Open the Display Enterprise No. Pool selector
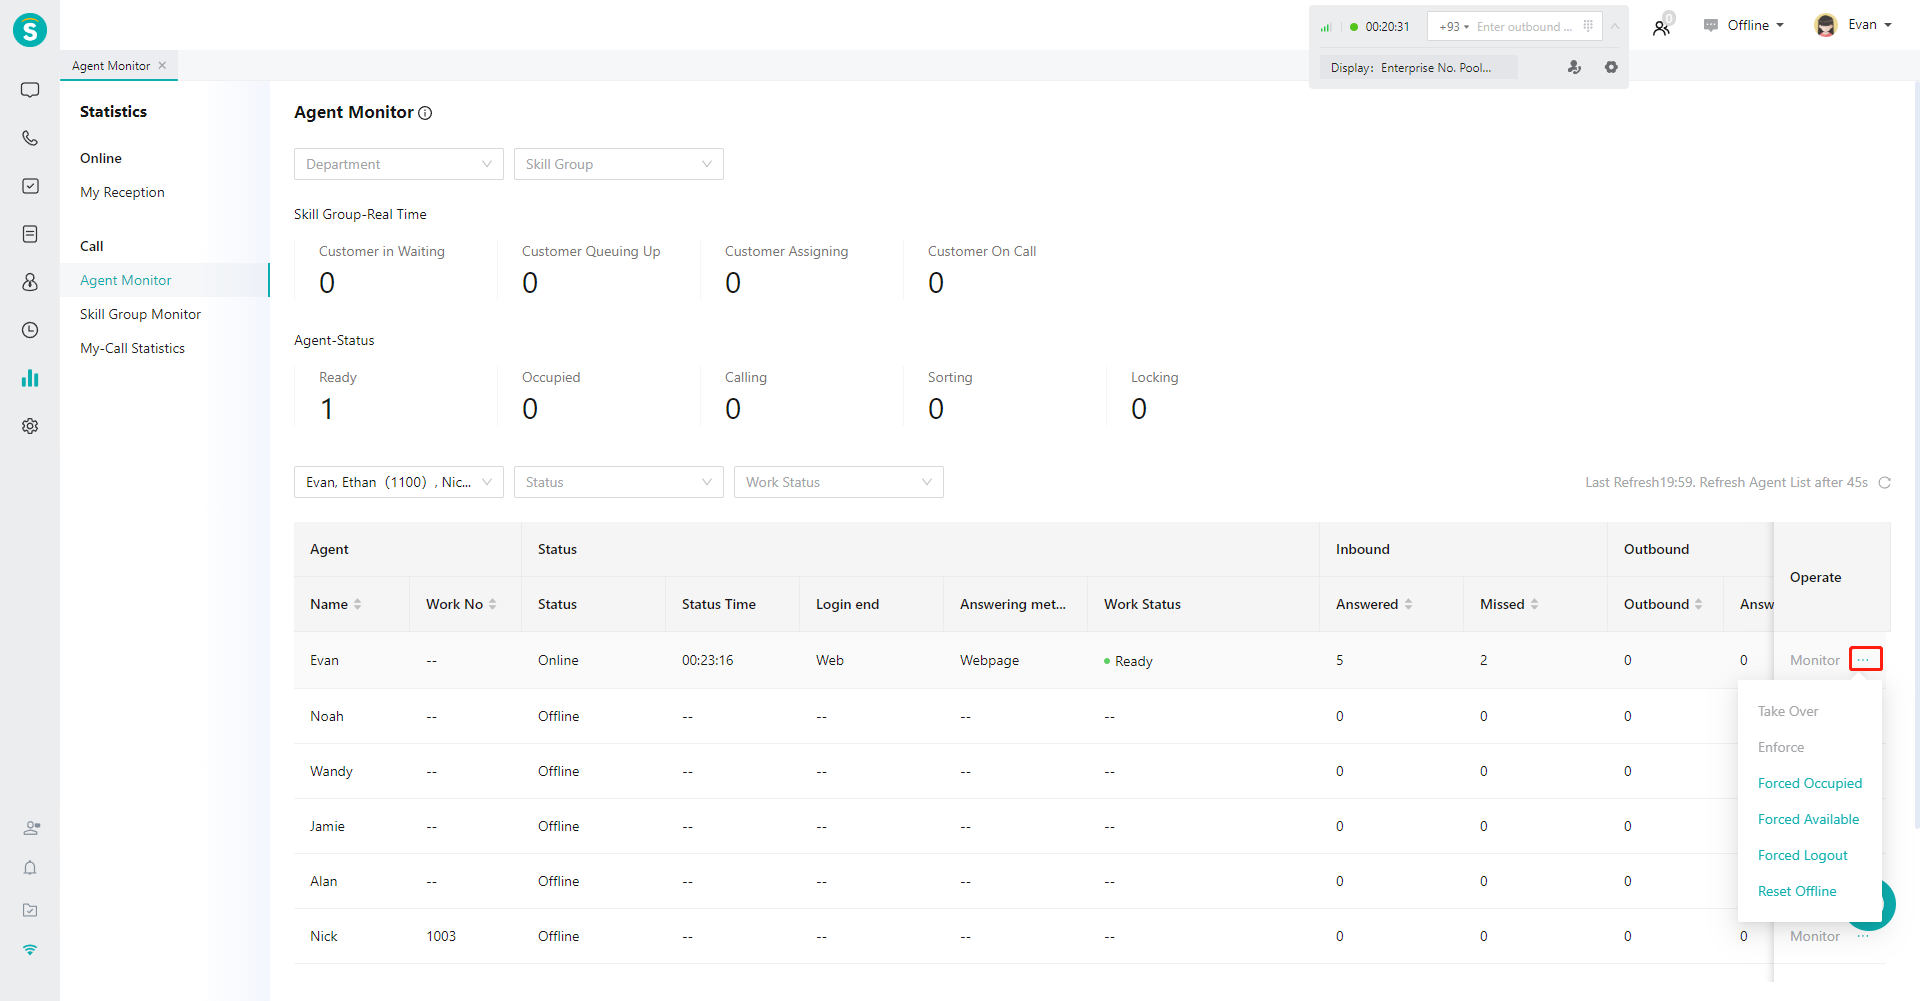The height and width of the screenshot is (1001, 1920). tap(1419, 67)
